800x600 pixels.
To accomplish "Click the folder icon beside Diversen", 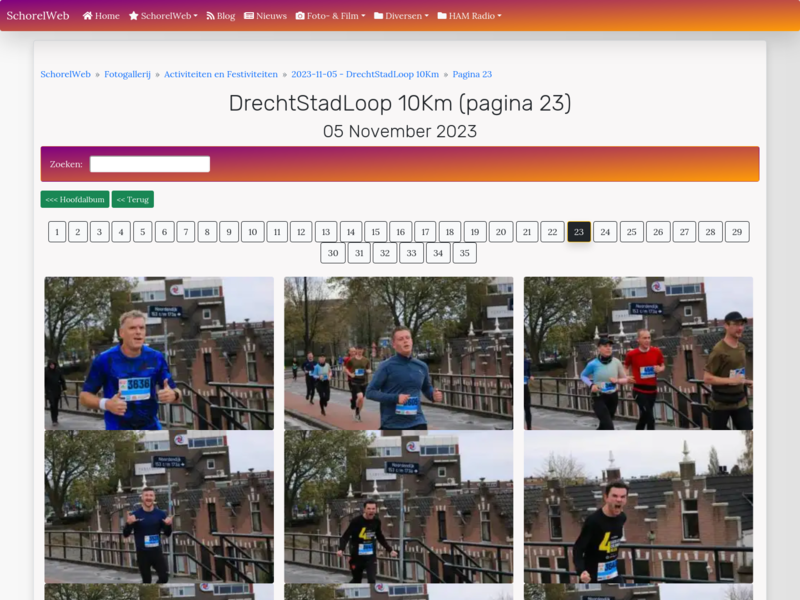I will click(379, 16).
